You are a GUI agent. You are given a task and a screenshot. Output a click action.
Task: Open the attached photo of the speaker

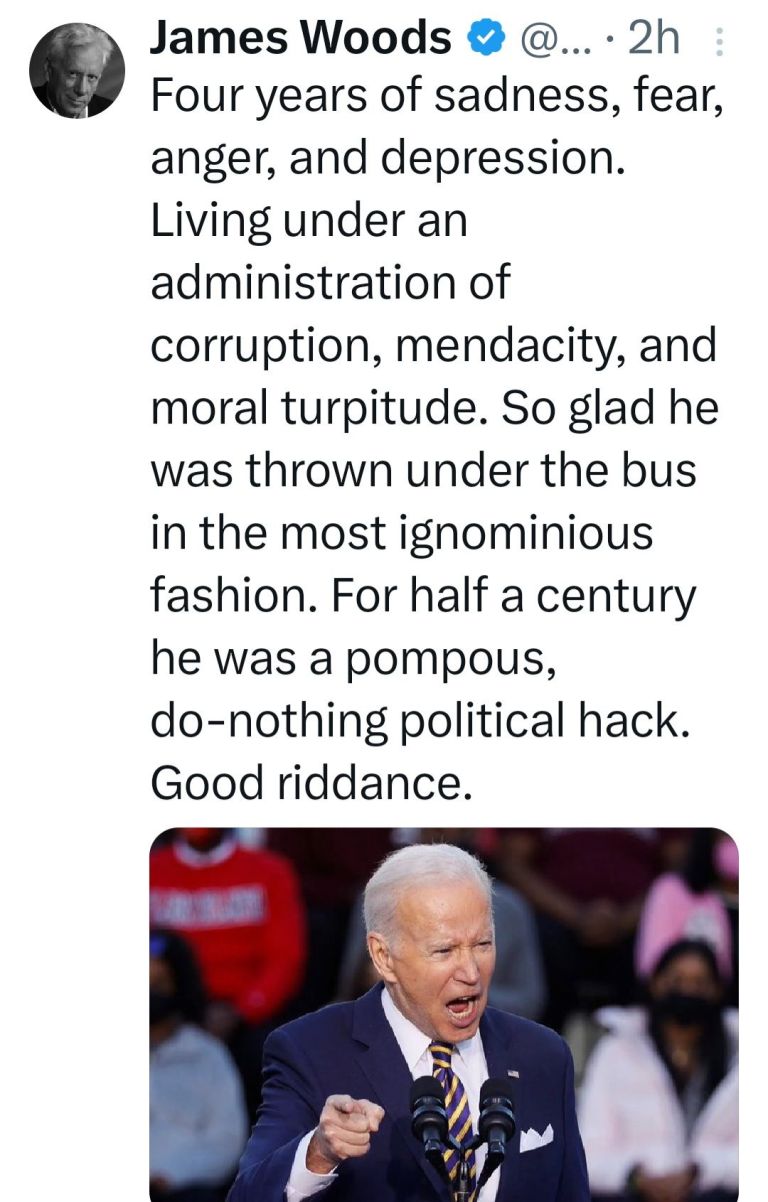pyautogui.click(x=444, y=1014)
